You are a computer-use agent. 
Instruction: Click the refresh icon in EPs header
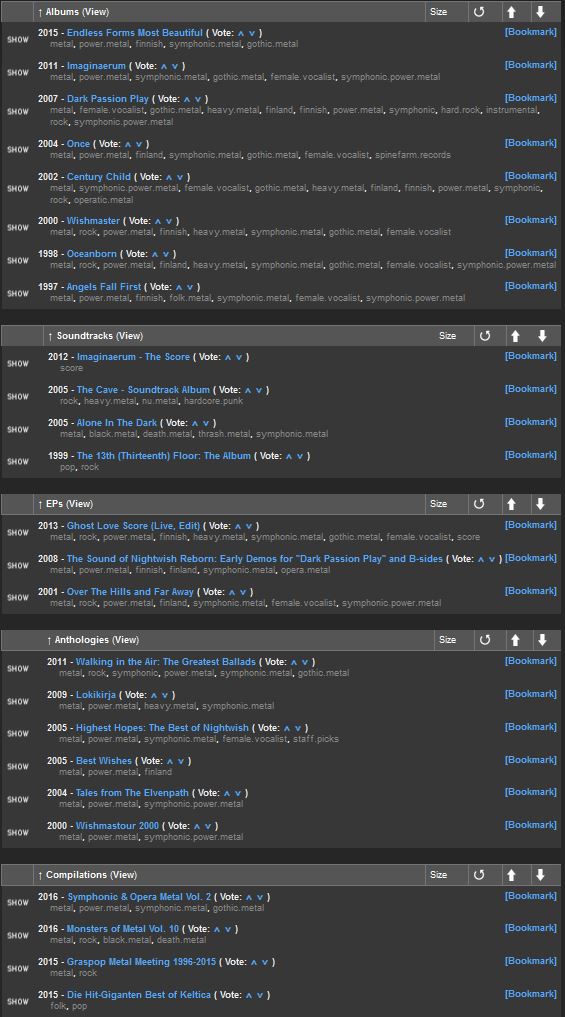[479, 504]
